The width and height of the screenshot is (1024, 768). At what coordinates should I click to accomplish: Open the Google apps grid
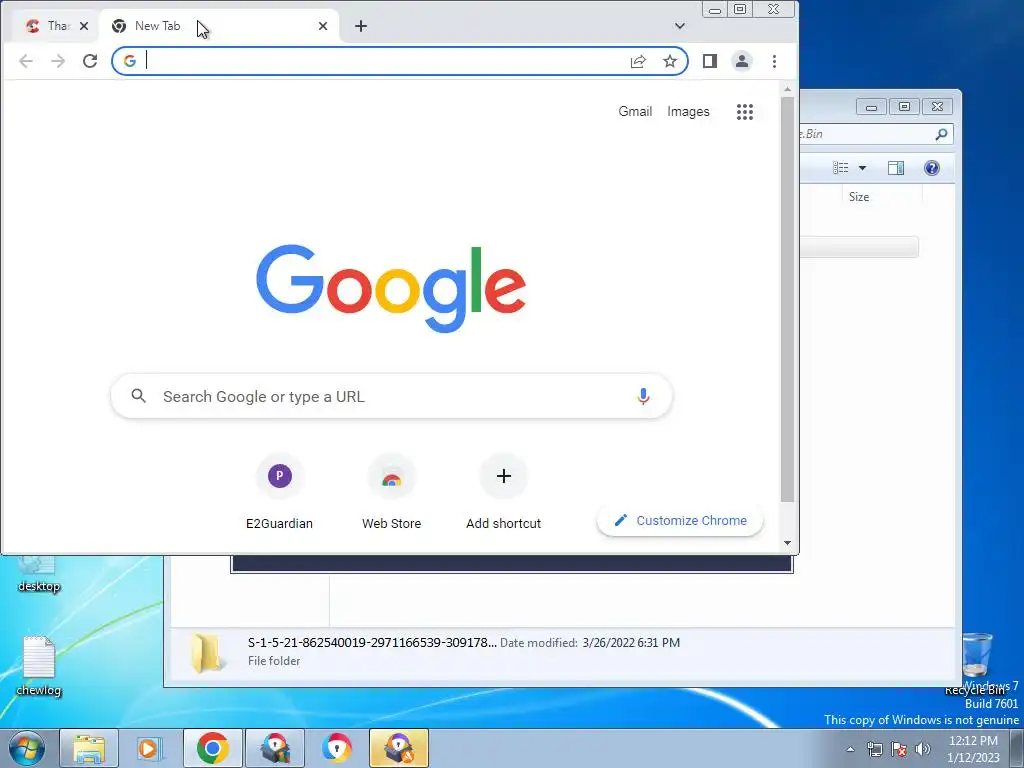[745, 112]
